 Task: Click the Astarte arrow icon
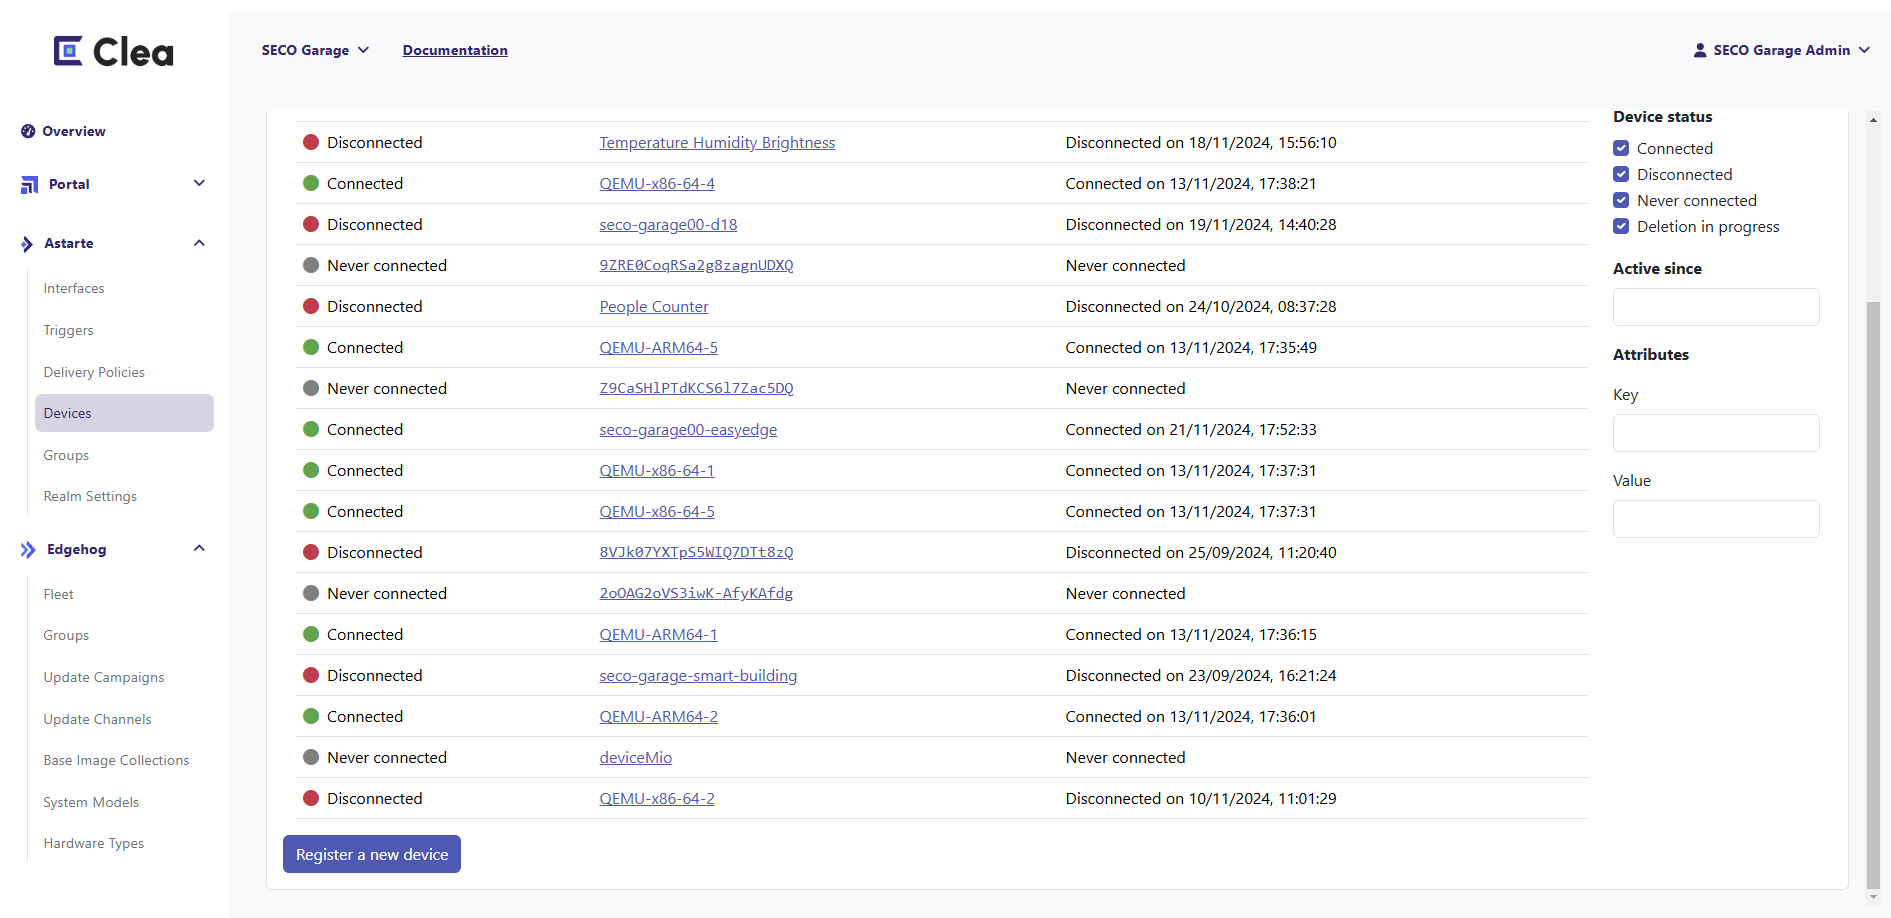pos(27,244)
